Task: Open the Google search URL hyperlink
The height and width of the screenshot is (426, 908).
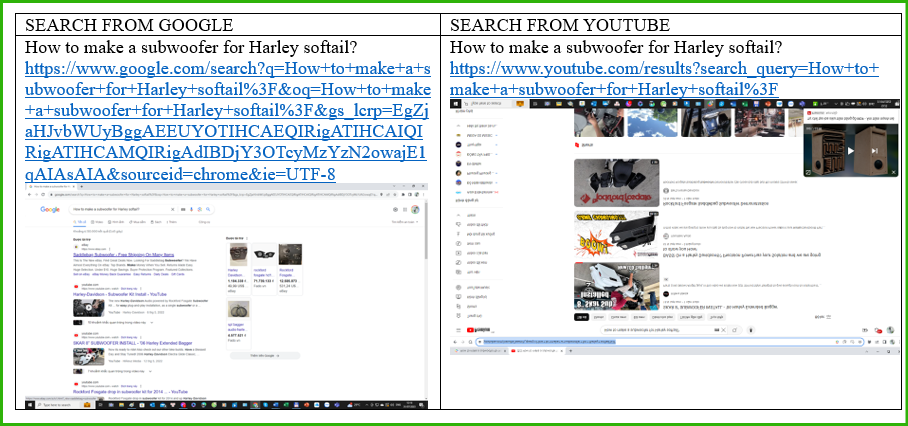Action: click(228, 120)
